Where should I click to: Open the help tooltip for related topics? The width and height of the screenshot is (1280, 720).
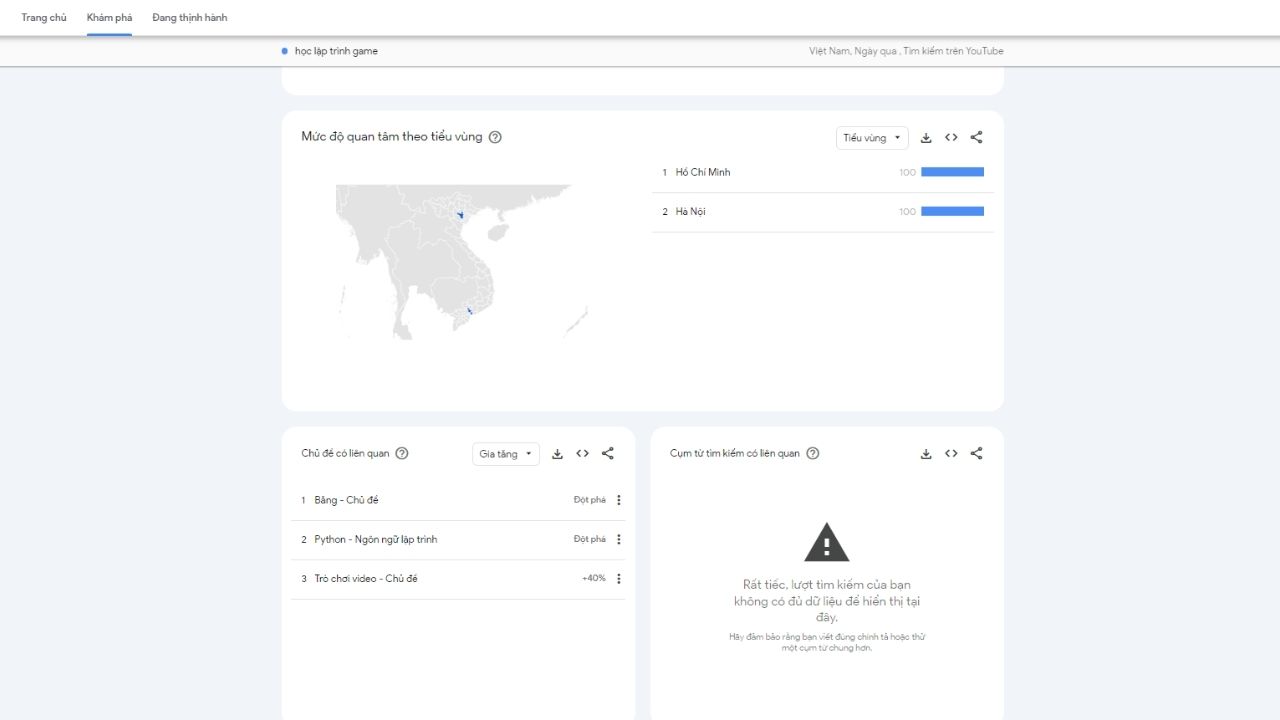coord(401,453)
